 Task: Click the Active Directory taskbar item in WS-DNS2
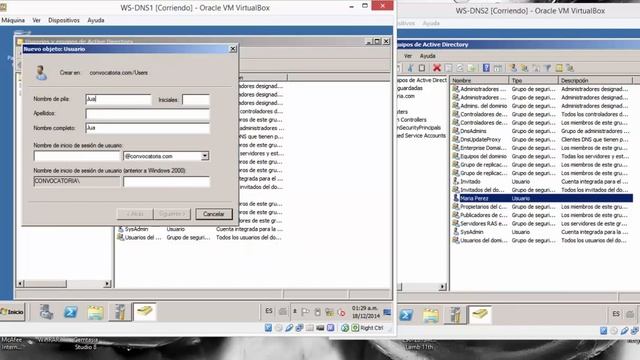click(480, 315)
